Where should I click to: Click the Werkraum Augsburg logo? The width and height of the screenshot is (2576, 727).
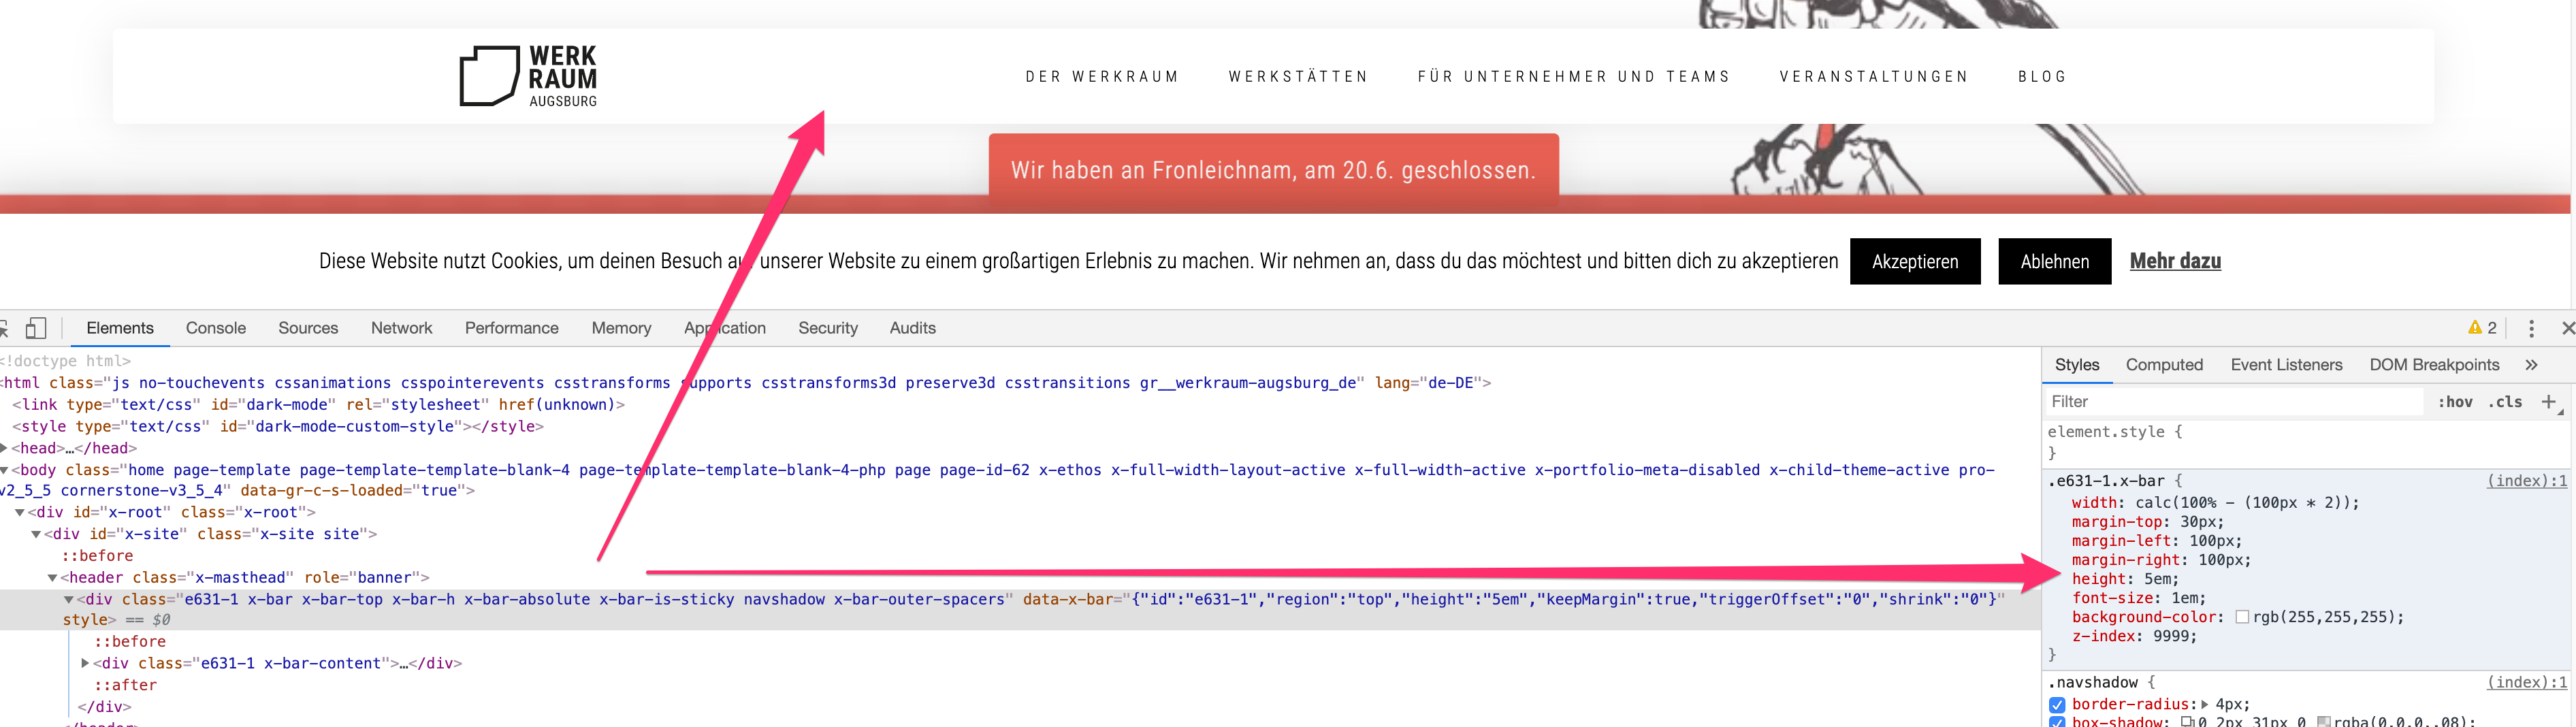pos(528,76)
